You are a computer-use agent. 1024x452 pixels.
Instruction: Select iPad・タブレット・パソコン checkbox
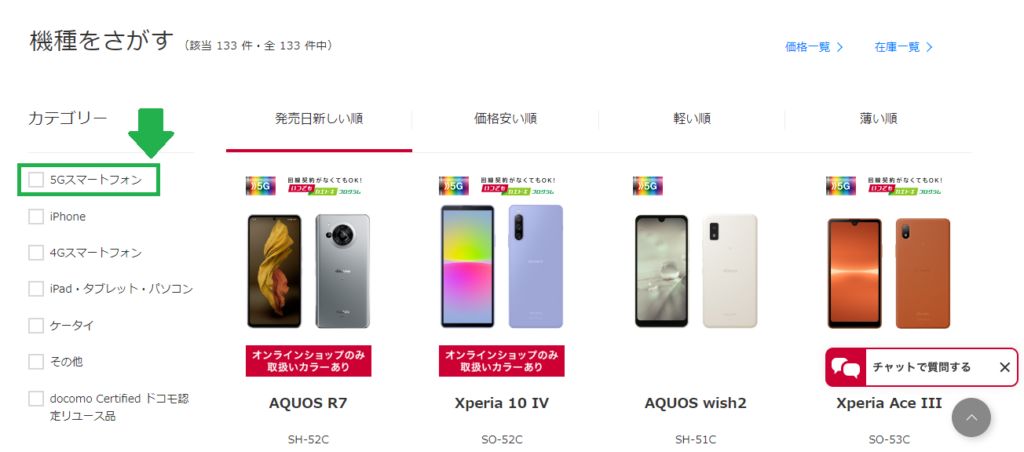point(37,289)
